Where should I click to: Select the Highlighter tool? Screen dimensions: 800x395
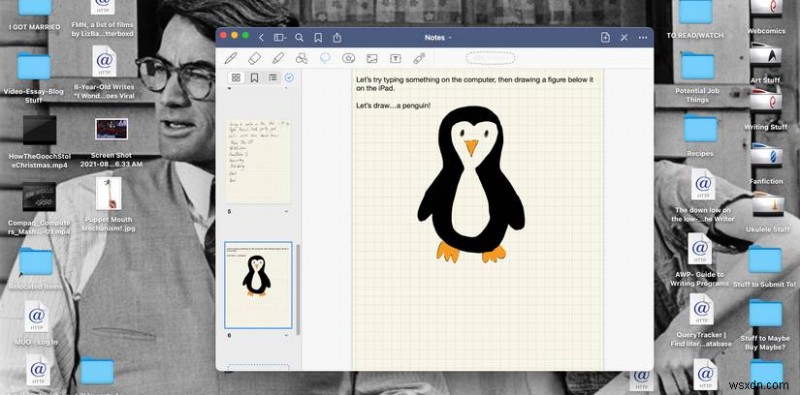coord(278,58)
